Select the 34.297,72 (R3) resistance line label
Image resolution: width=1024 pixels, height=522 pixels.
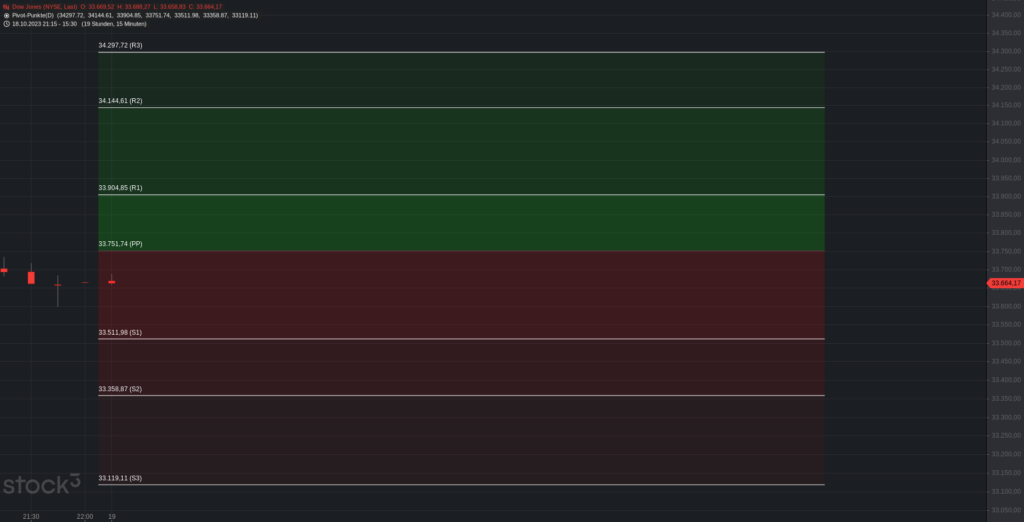[120, 46]
